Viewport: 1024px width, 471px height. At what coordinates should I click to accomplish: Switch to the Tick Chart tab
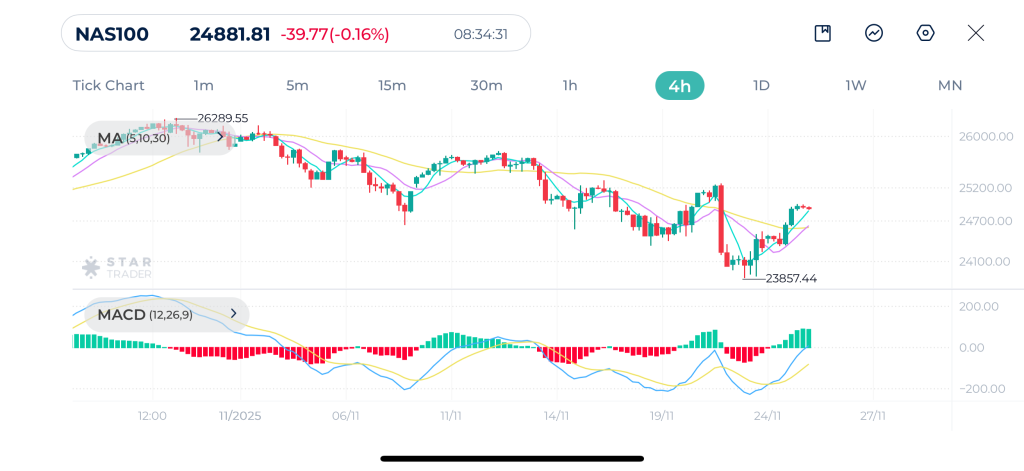(x=108, y=85)
